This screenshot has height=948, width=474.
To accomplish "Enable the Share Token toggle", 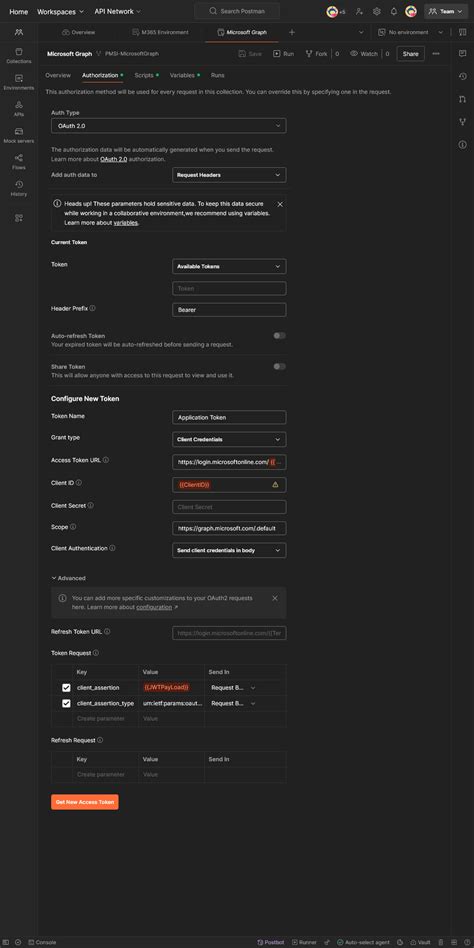I will pos(279,366).
